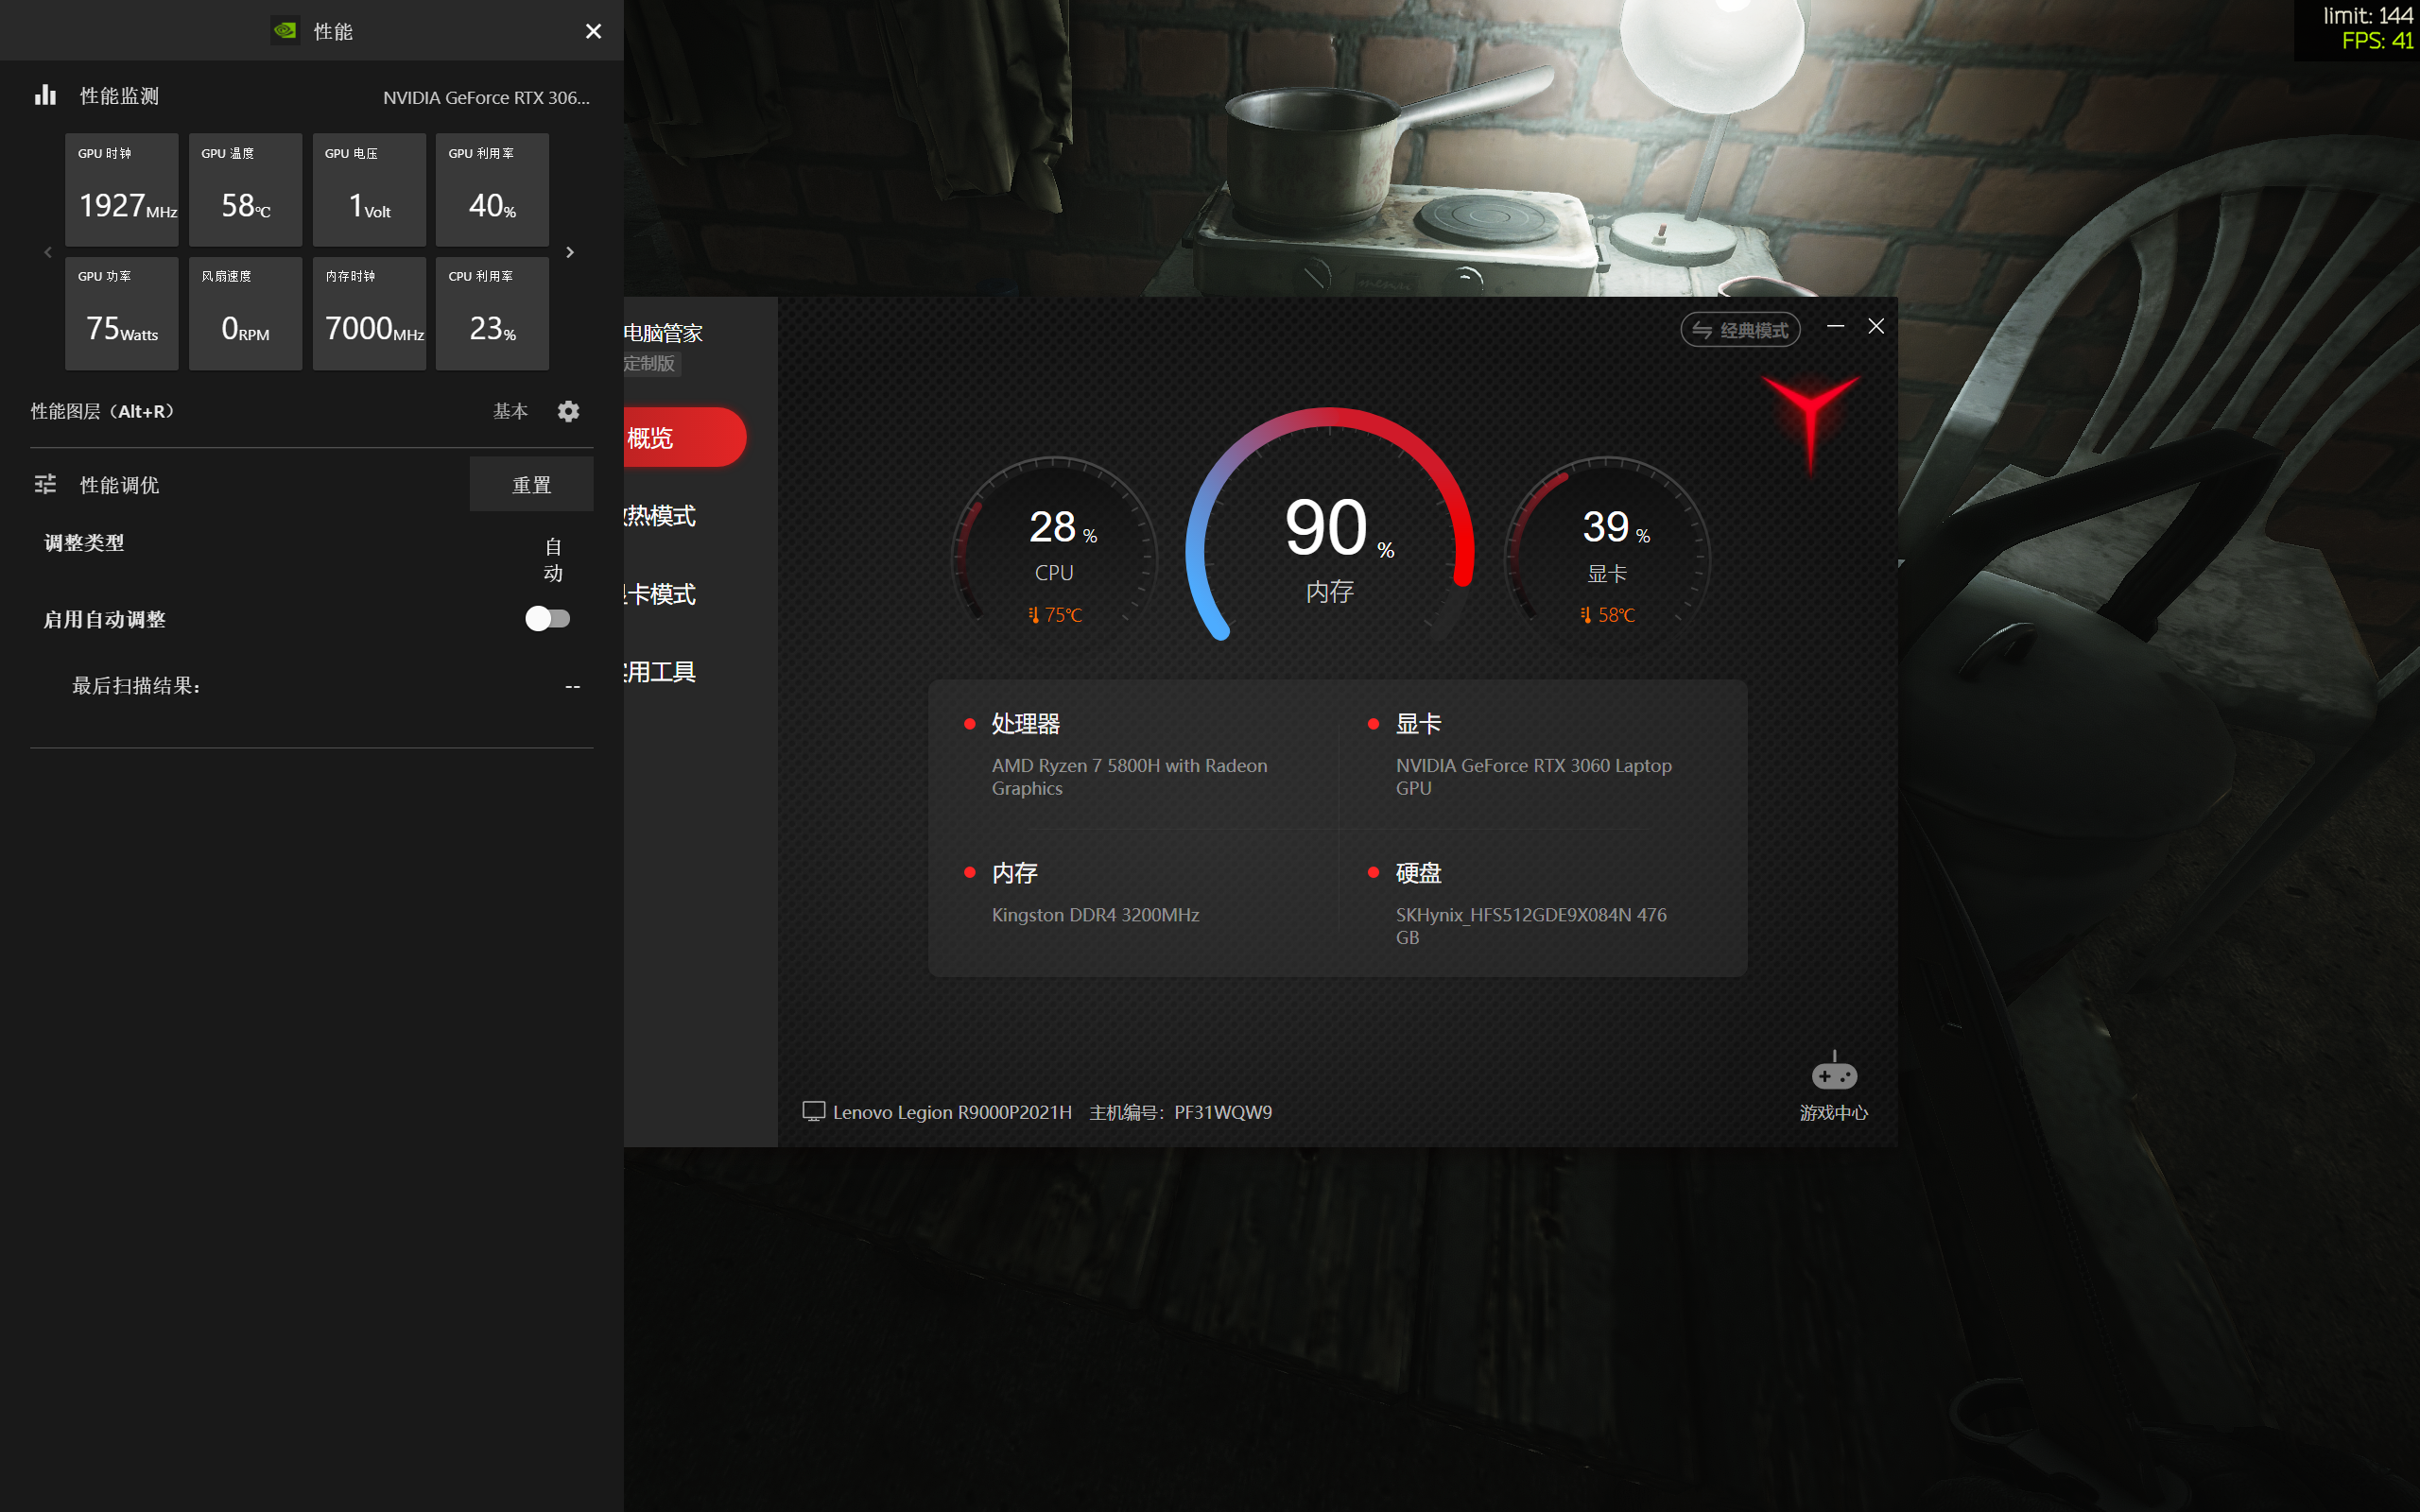
Task: Click the red Legion Y logo
Action: click(x=1810, y=425)
